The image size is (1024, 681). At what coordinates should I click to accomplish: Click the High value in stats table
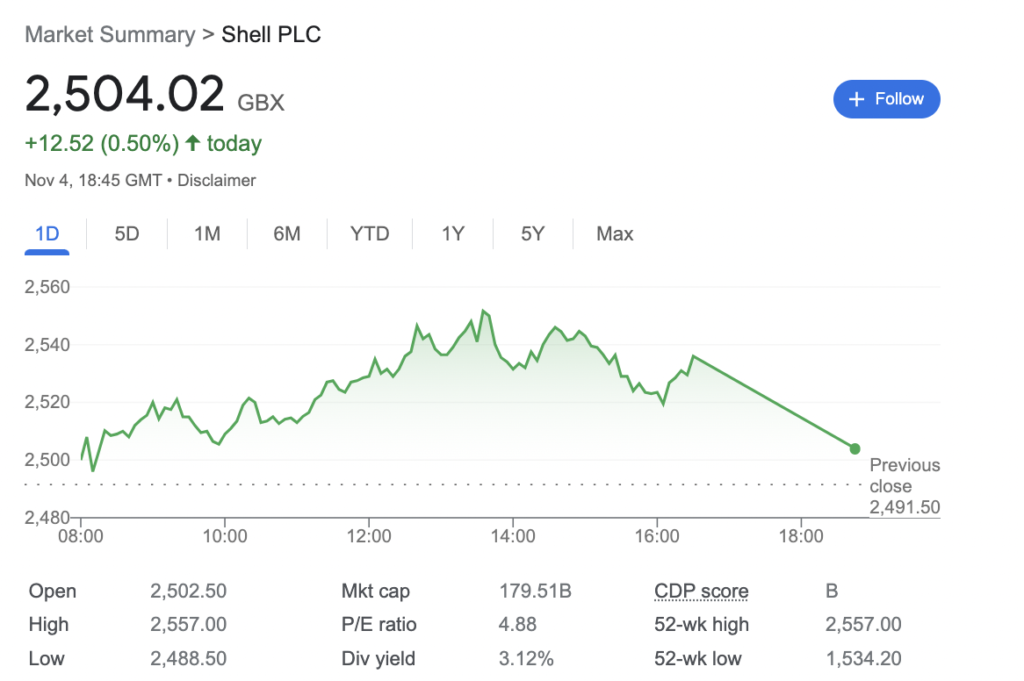pyautogui.click(x=188, y=624)
